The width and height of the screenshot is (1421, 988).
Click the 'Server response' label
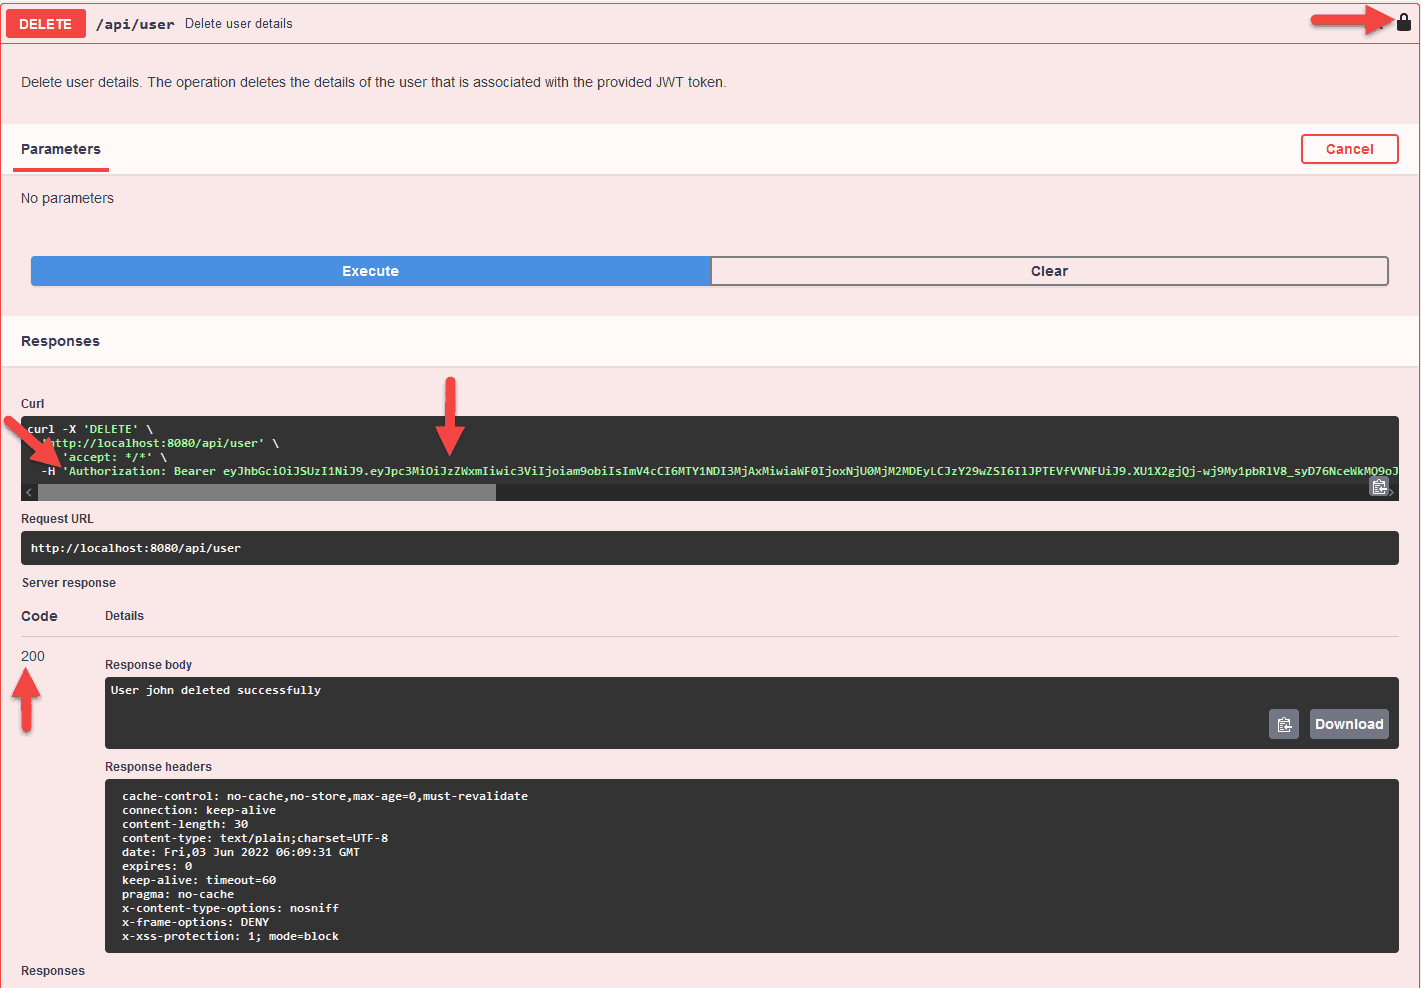[69, 583]
